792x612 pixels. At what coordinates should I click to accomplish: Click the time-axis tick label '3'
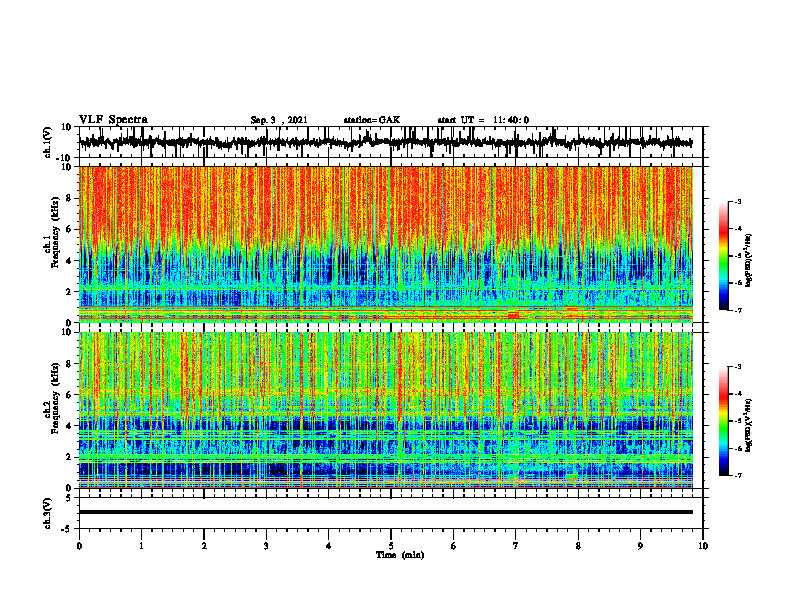pyautogui.click(x=266, y=546)
